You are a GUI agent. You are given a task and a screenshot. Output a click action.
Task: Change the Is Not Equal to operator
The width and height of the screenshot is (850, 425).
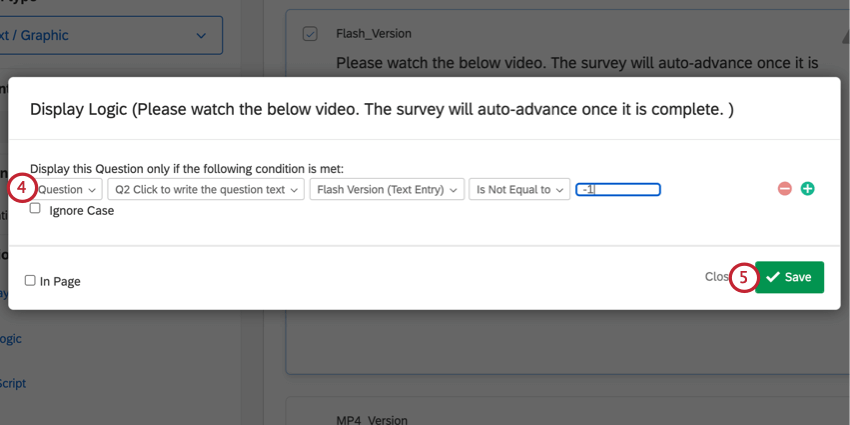(519, 189)
